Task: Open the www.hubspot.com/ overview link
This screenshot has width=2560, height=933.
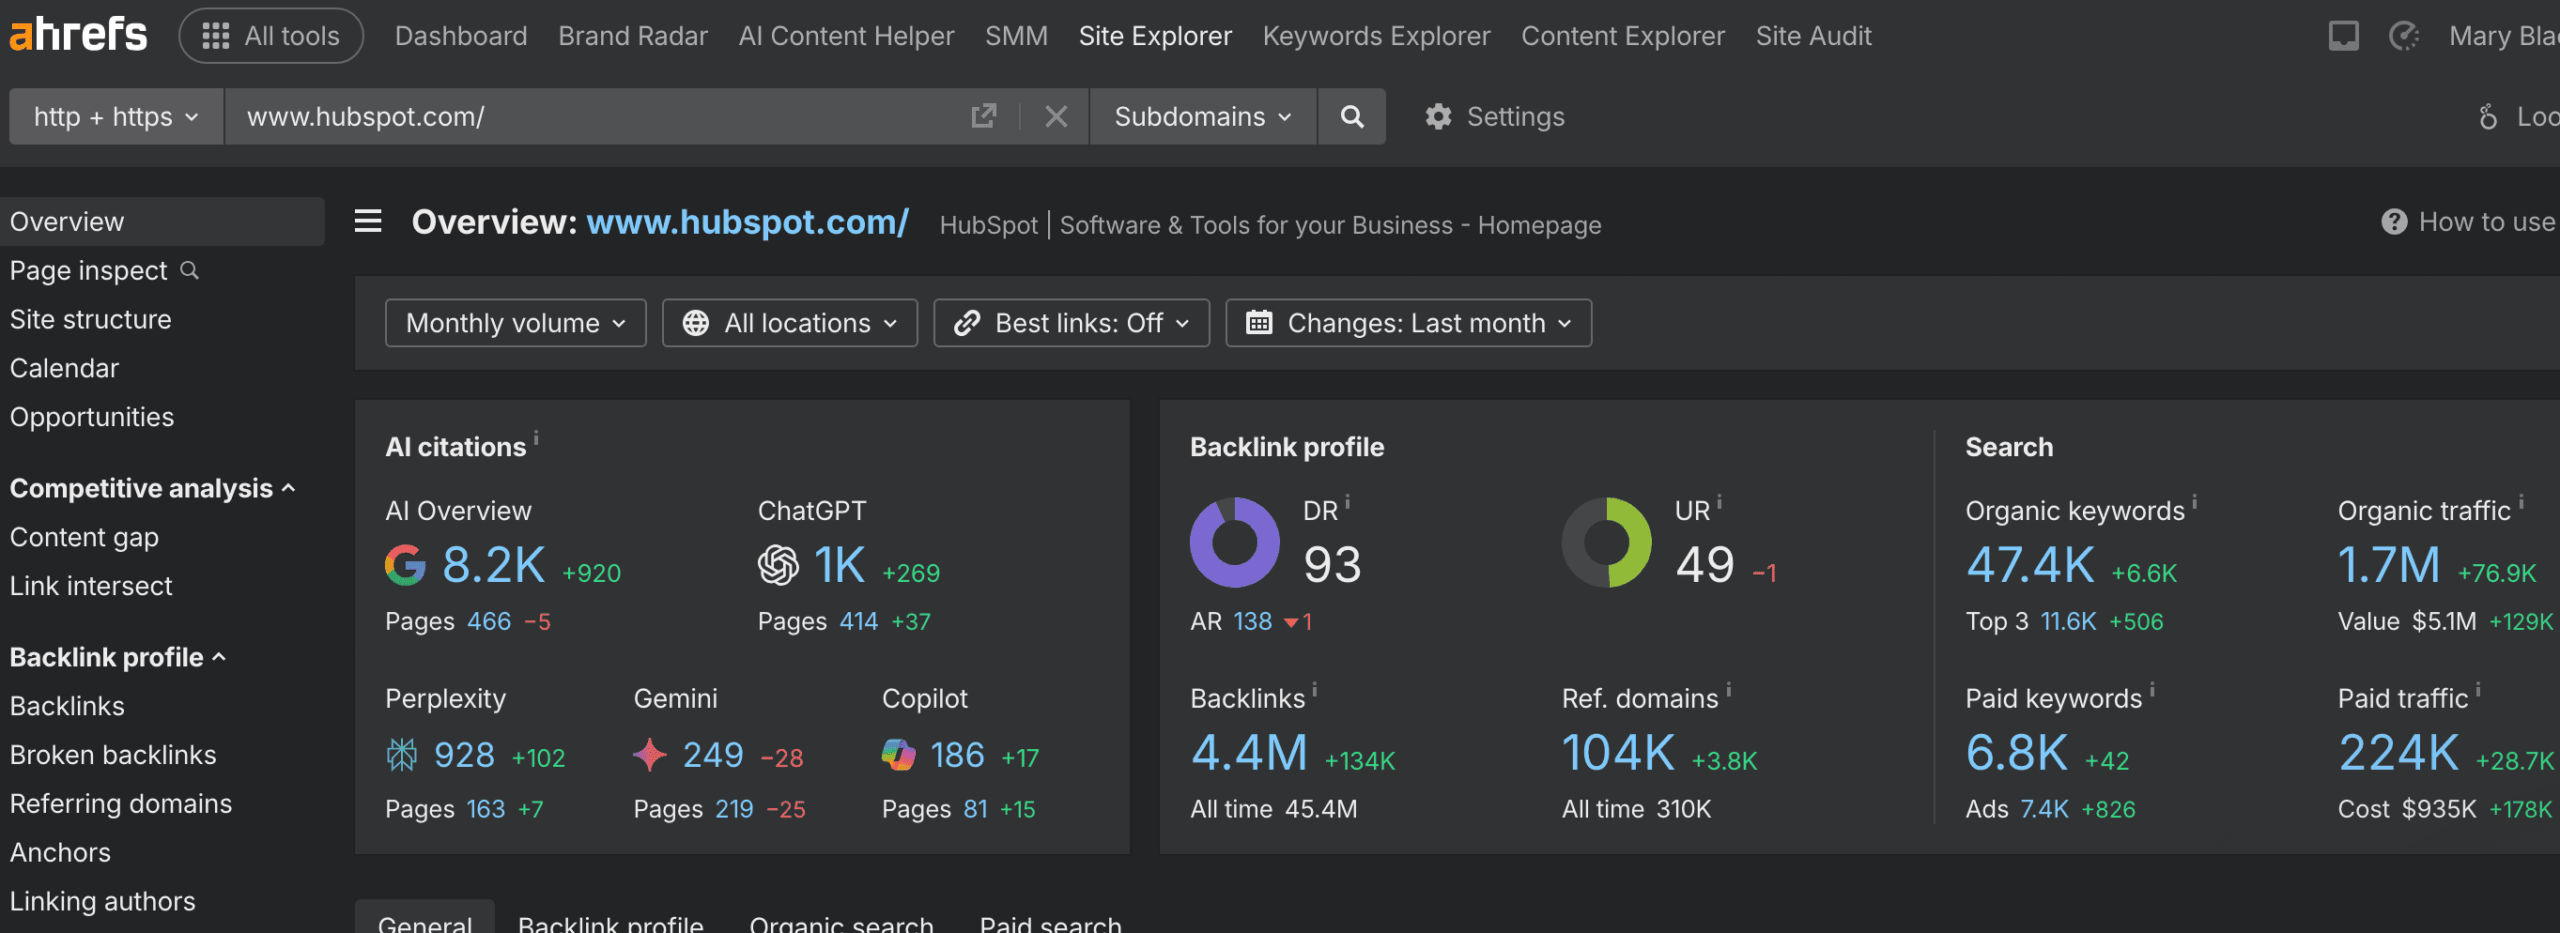Action: 747,222
